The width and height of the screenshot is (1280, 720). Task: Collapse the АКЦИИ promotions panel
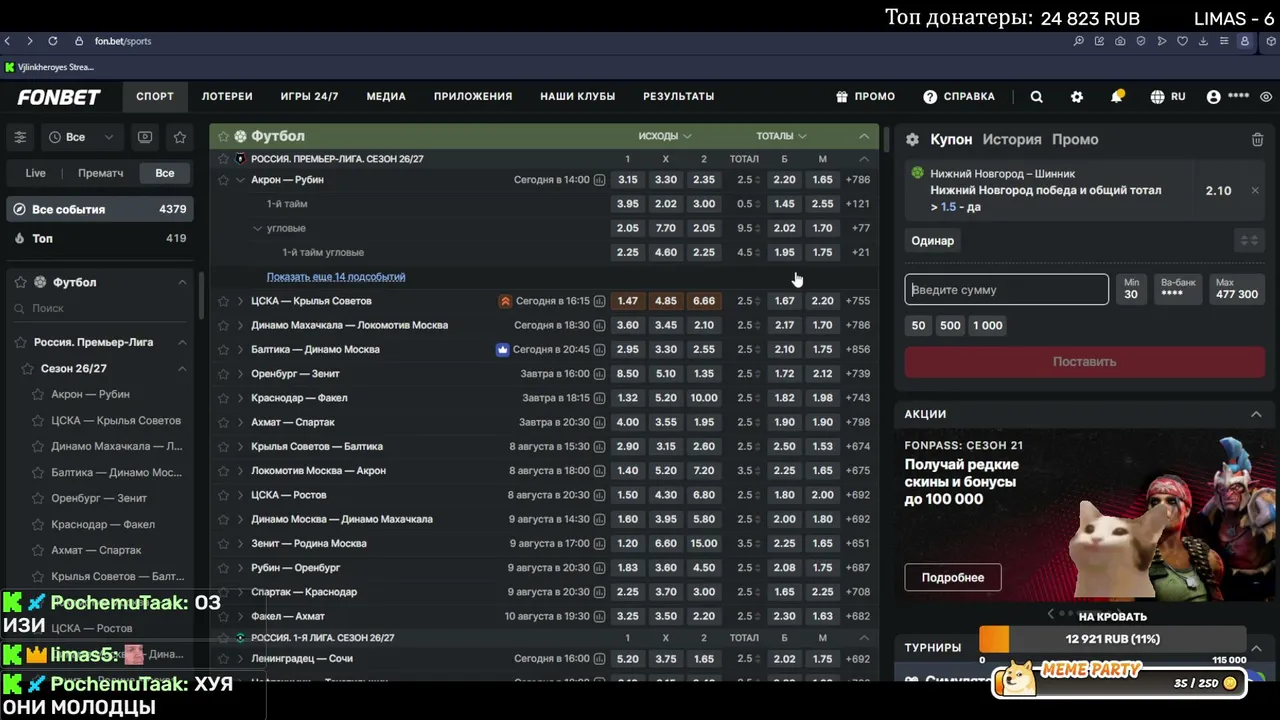point(1256,414)
